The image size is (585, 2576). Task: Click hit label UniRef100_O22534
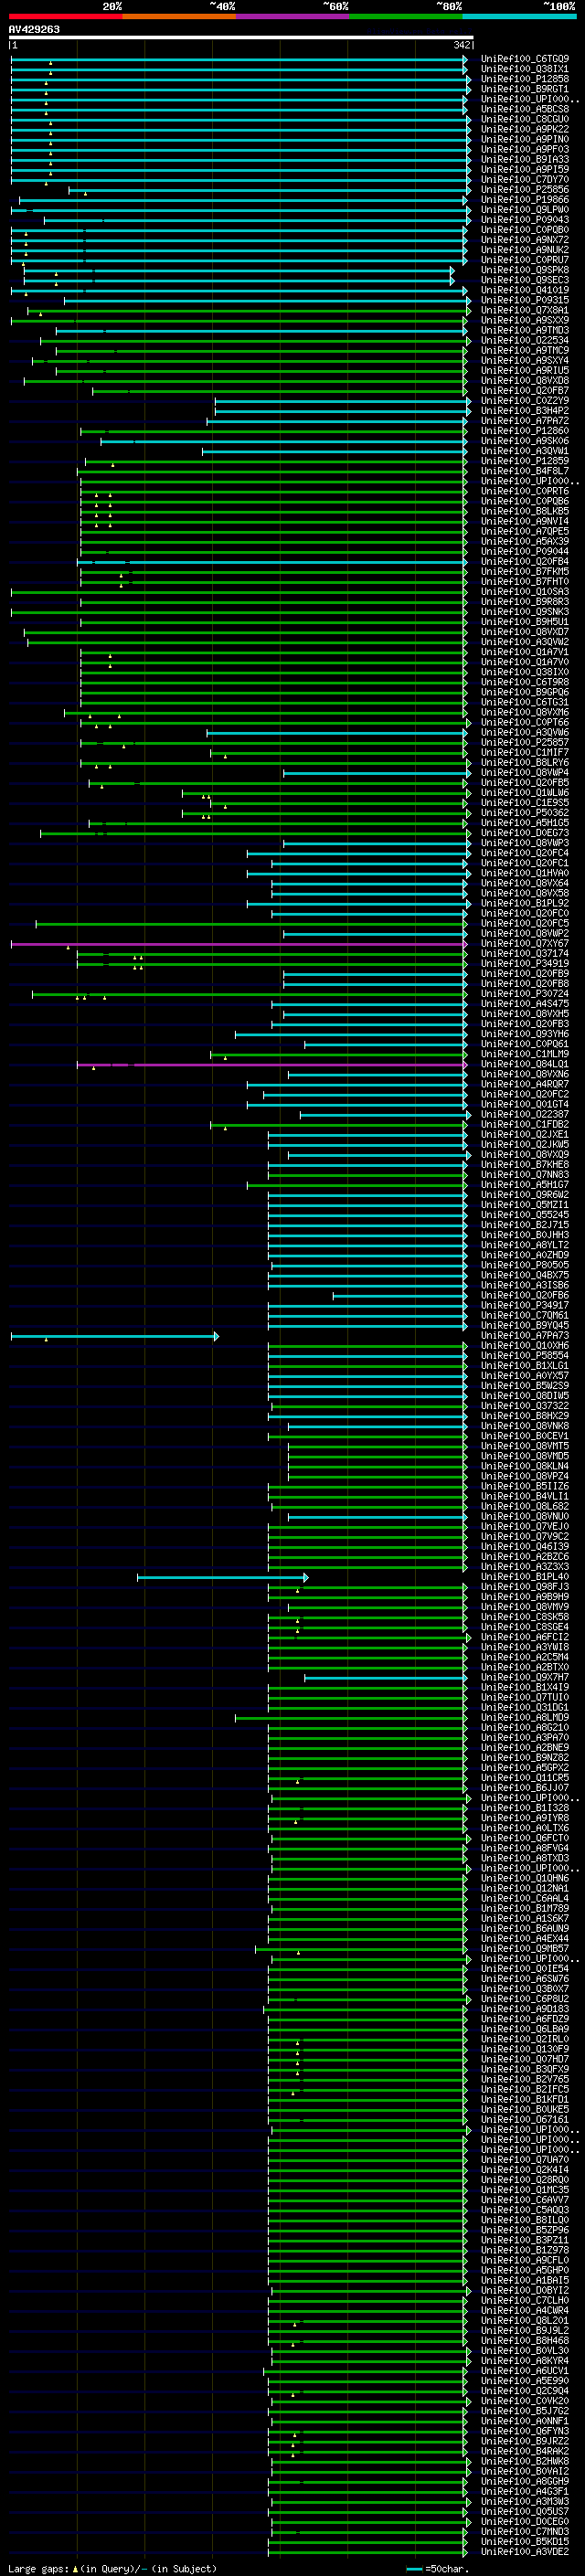[x=525, y=340]
